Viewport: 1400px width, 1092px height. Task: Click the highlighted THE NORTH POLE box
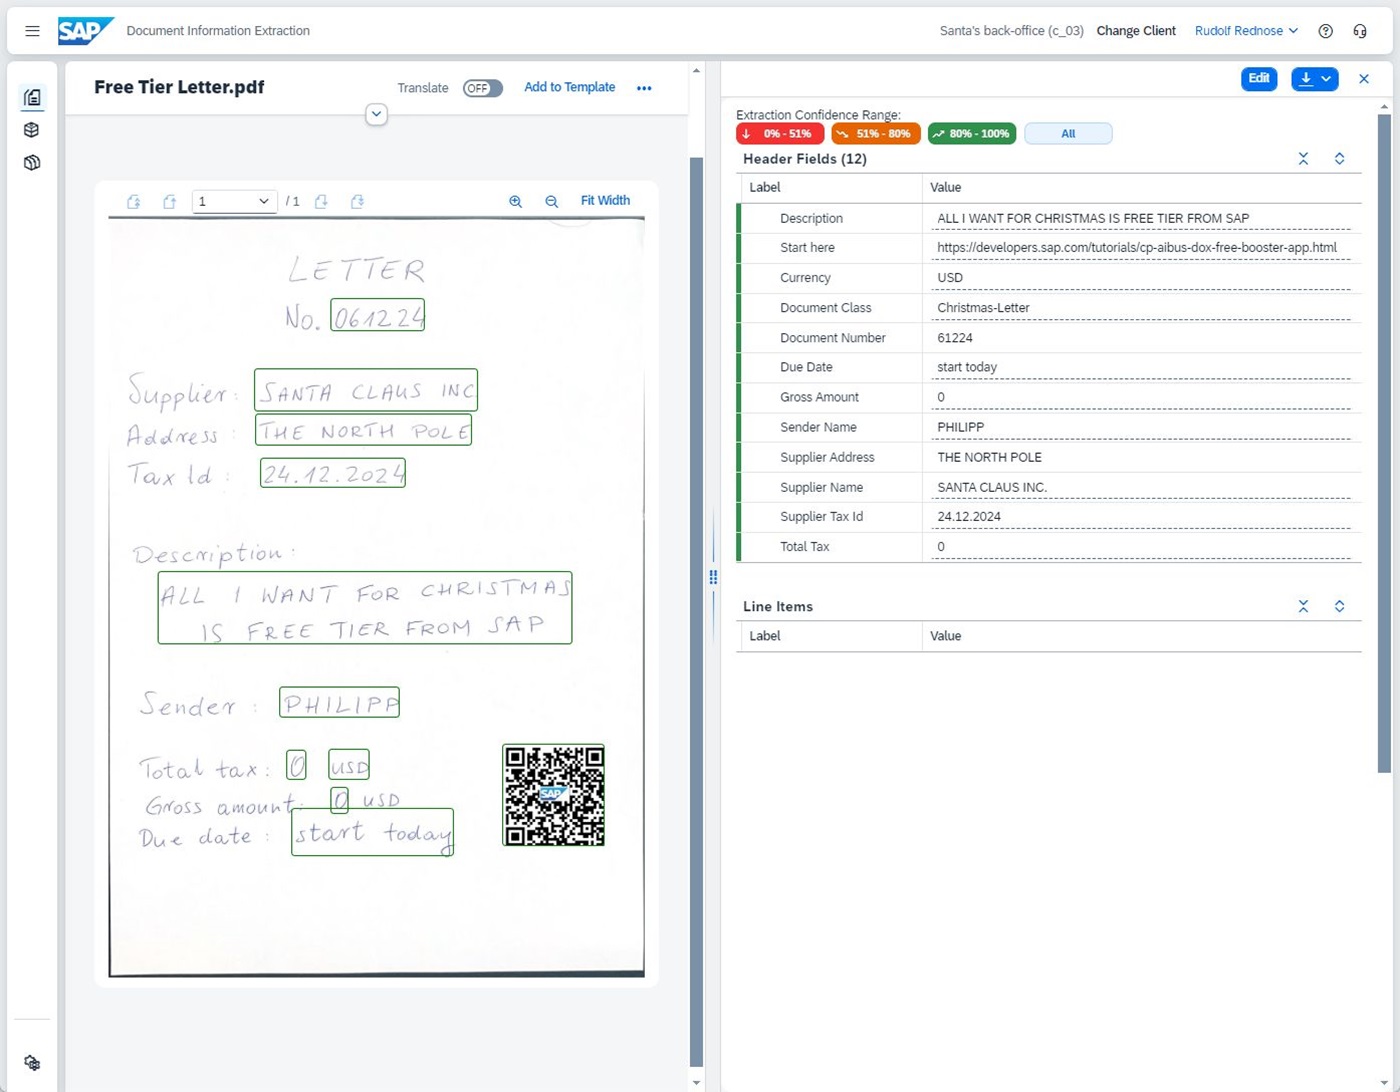363,430
